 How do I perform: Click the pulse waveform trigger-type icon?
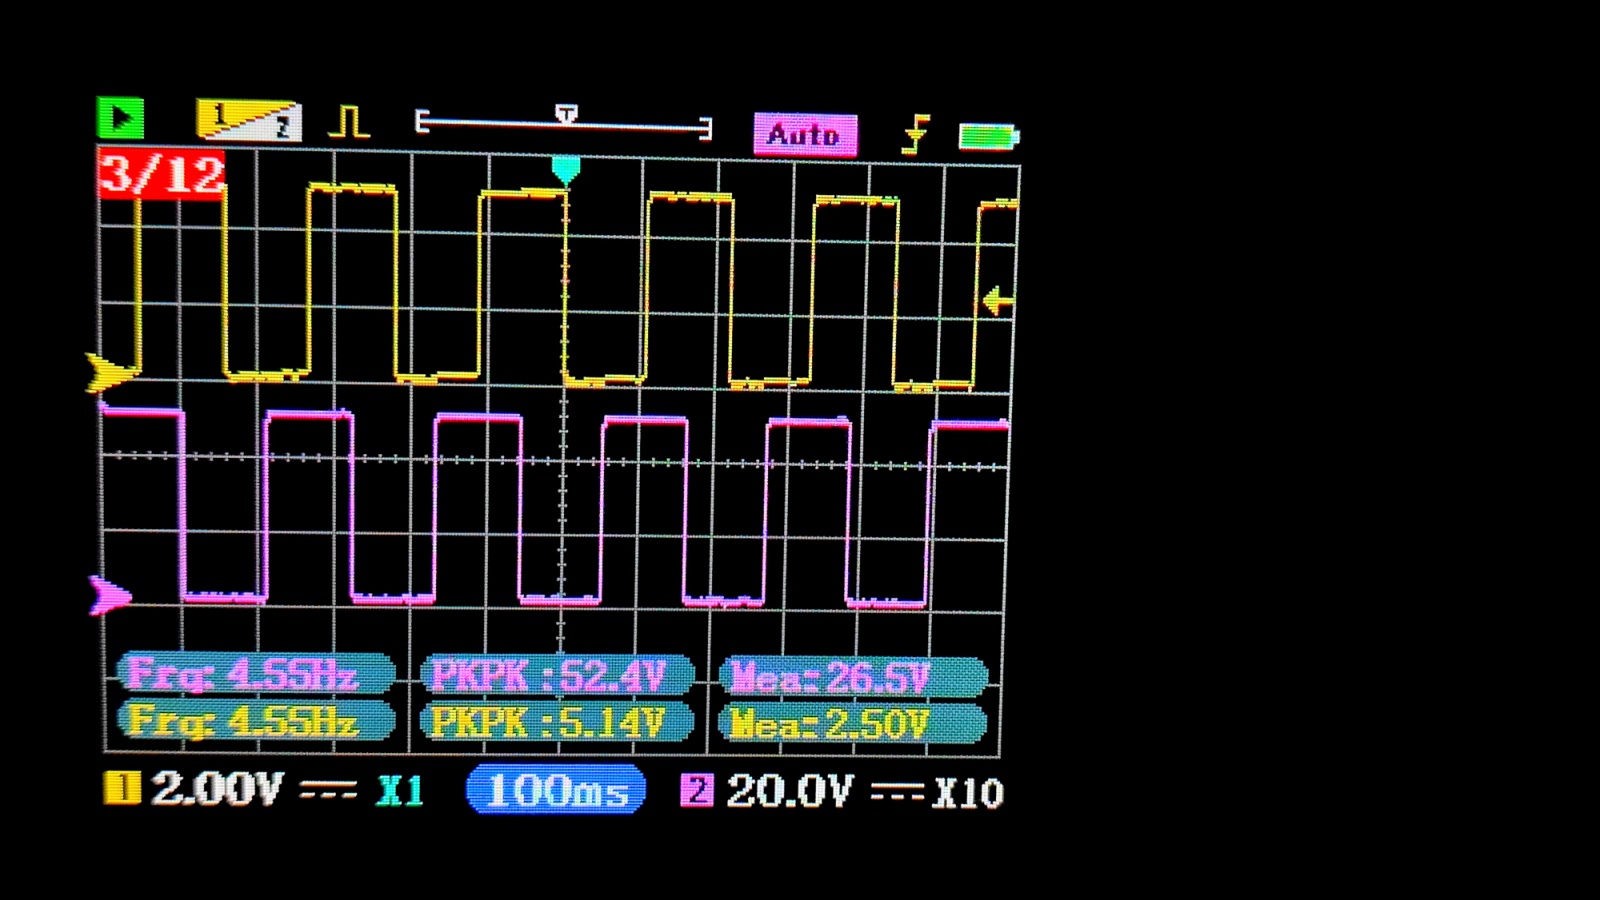pyautogui.click(x=349, y=122)
